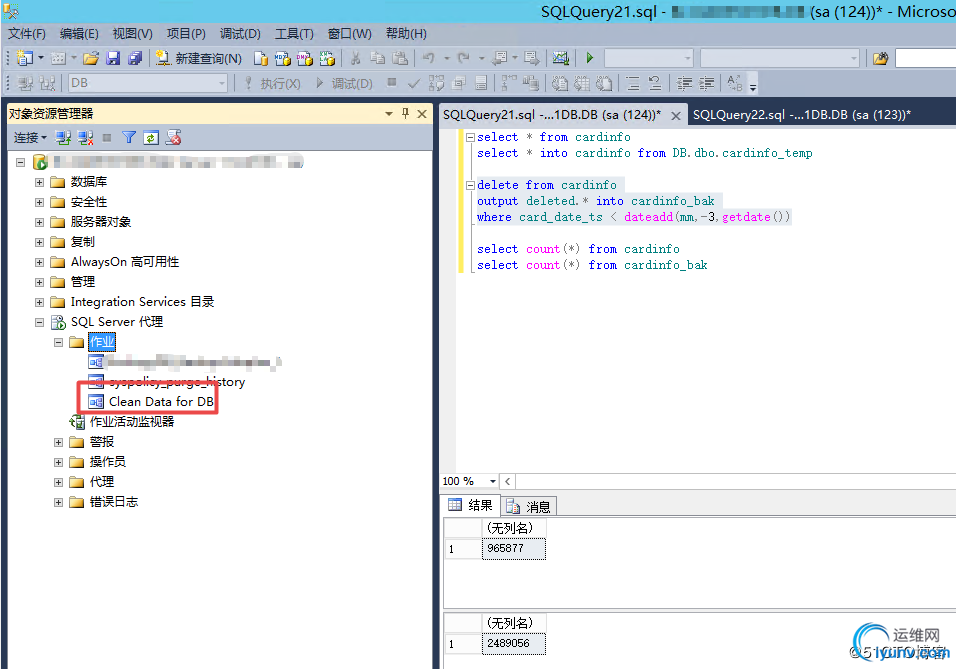Click the Object Explorer refresh icon
The height and width of the screenshot is (669, 956).
pyautogui.click(x=151, y=138)
